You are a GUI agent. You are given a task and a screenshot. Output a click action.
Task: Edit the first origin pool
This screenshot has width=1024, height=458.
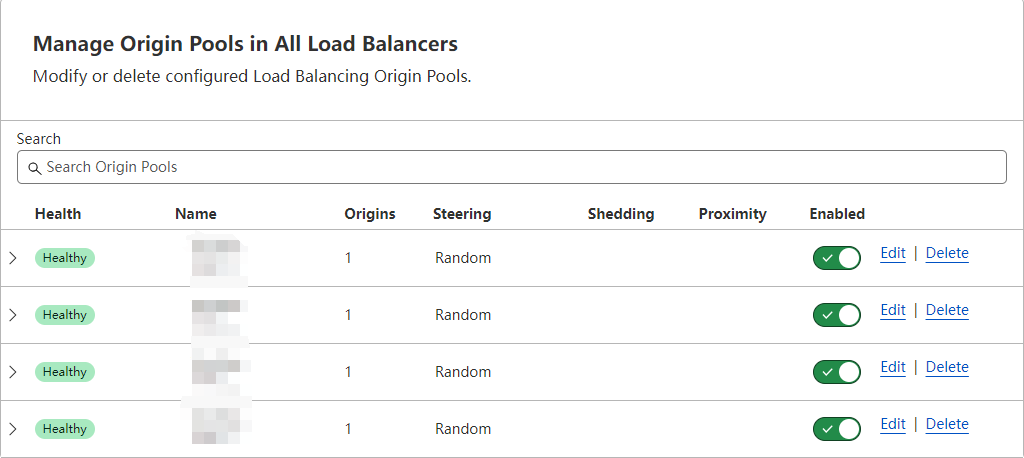893,253
